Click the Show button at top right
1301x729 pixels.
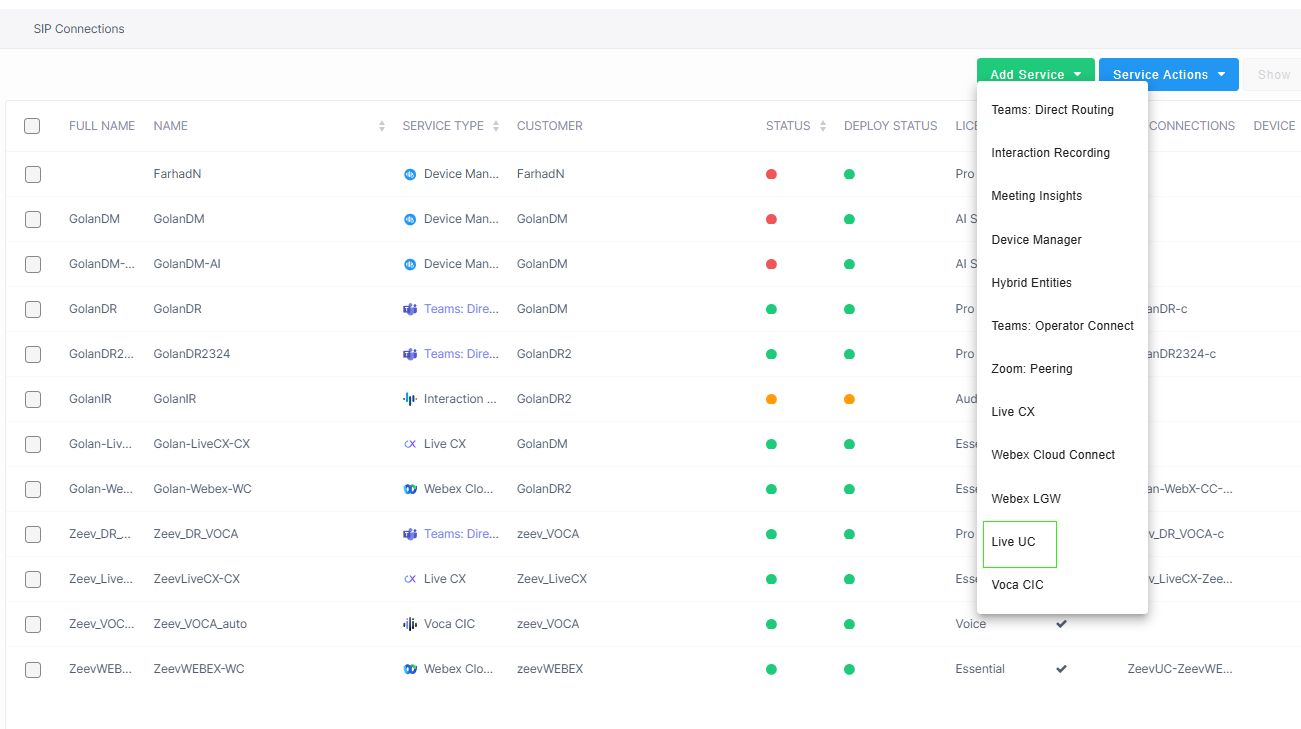[1274, 74]
